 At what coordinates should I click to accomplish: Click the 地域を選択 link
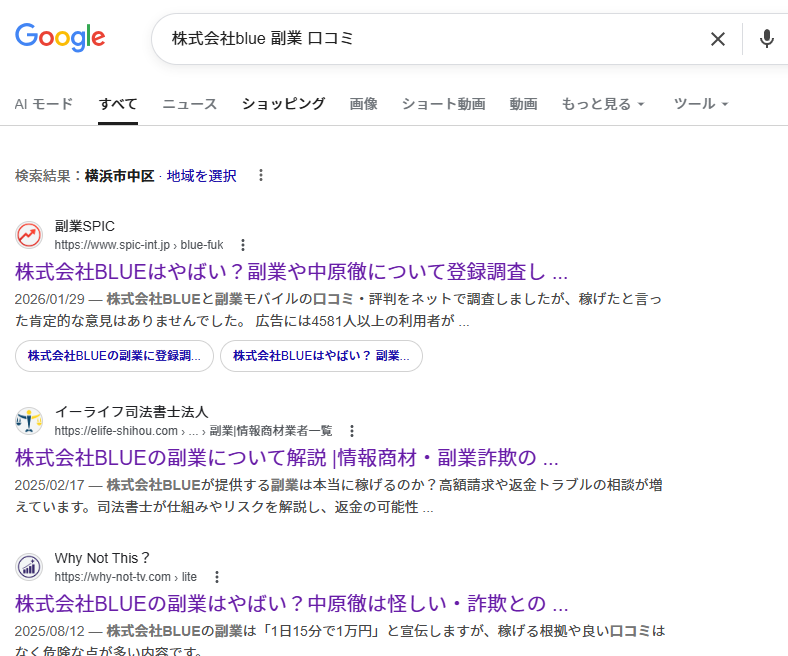pyautogui.click(x=201, y=176)
